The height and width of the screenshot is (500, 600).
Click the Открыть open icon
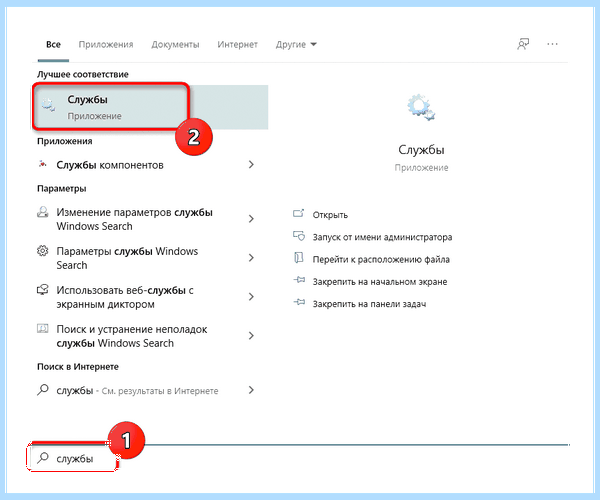coord(298,213)
